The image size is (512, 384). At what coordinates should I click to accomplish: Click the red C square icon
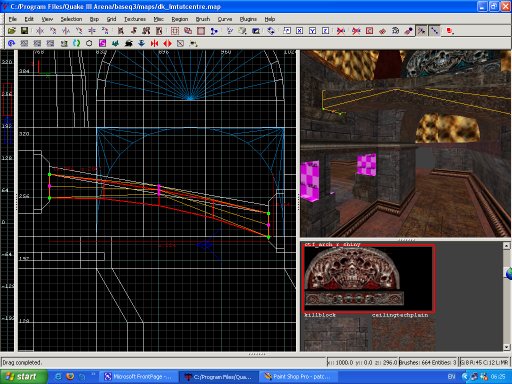click(x=369, y=31)
